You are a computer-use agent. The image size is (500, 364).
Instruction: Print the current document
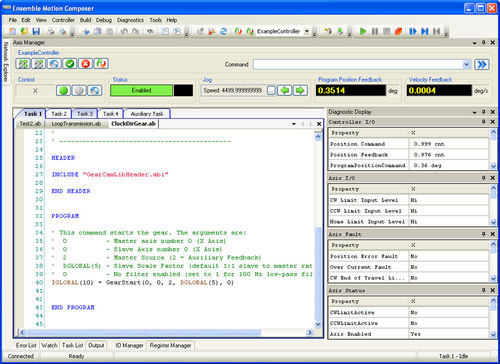click(x=51, y=31)
